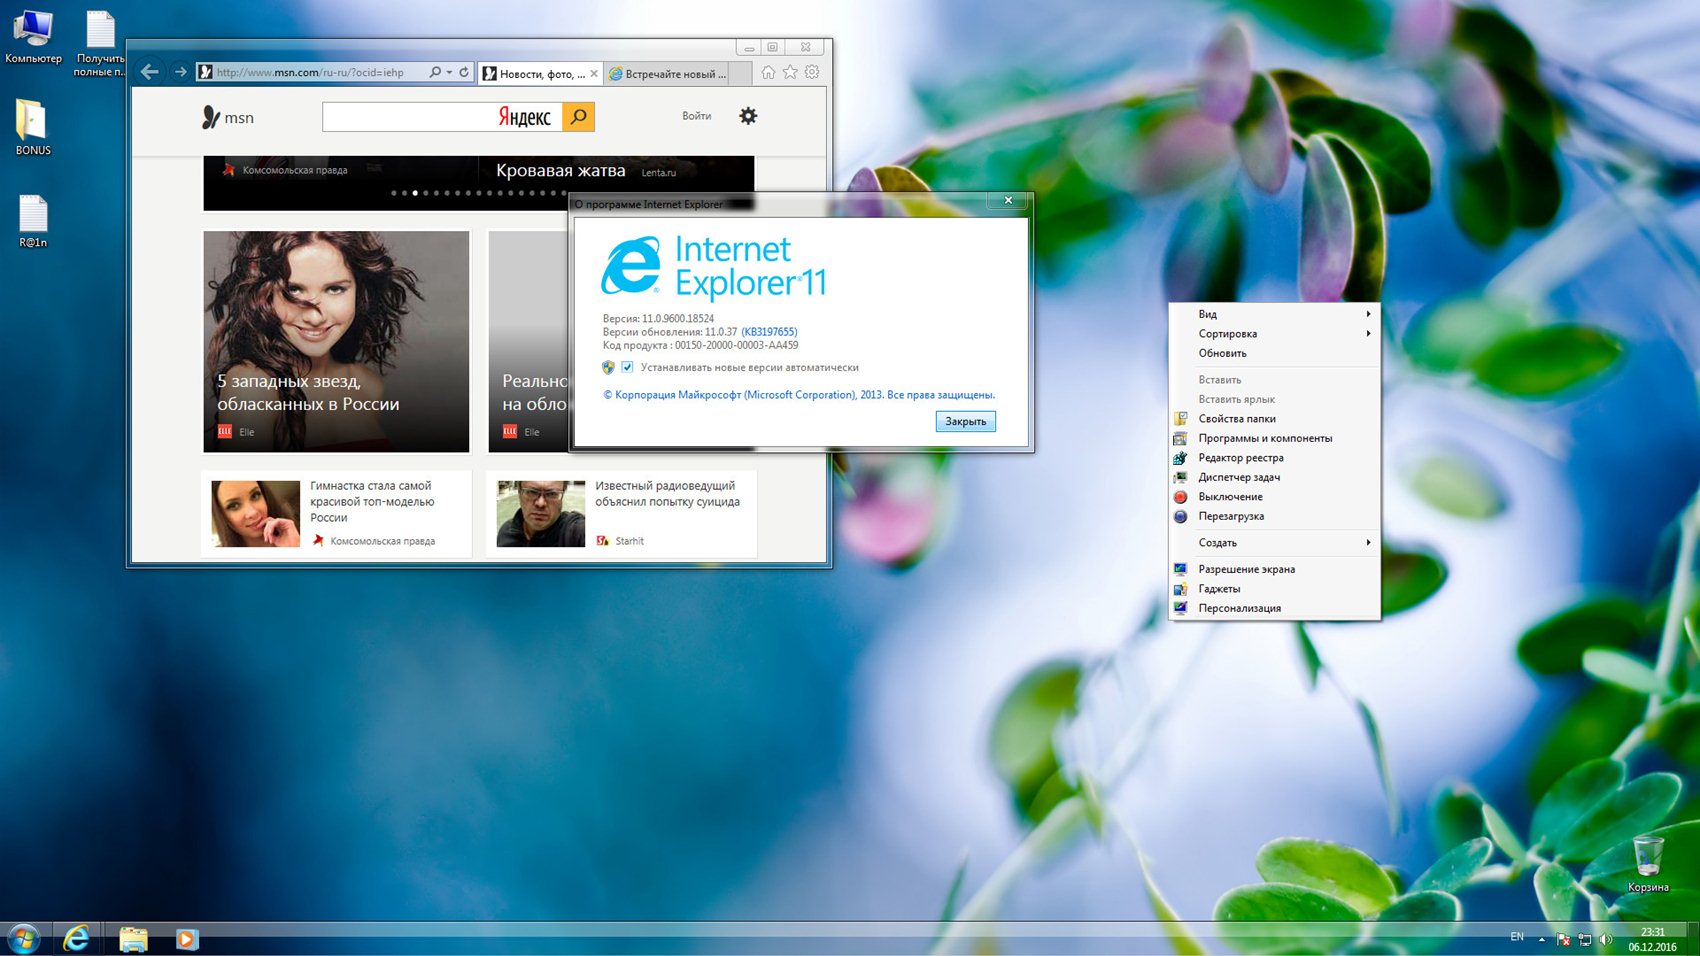The width and height of the screenshot is (1700, 956).
Task: Click the Microsoft Corporation copyright link
Action: pos(799,395)
